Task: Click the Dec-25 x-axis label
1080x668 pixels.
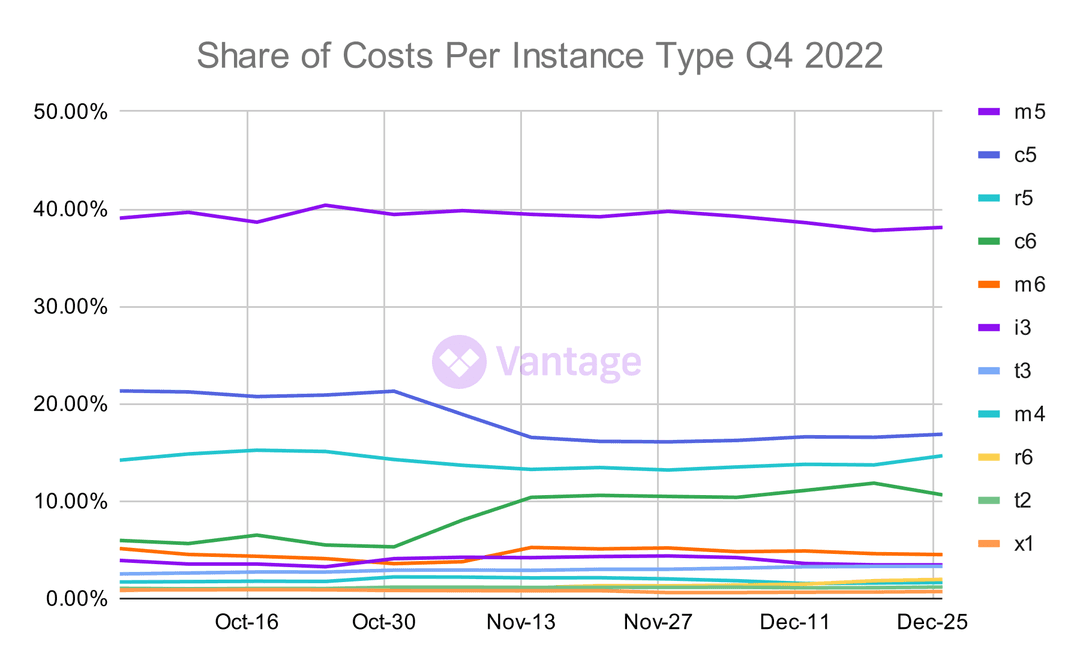Action: (932, 622)
